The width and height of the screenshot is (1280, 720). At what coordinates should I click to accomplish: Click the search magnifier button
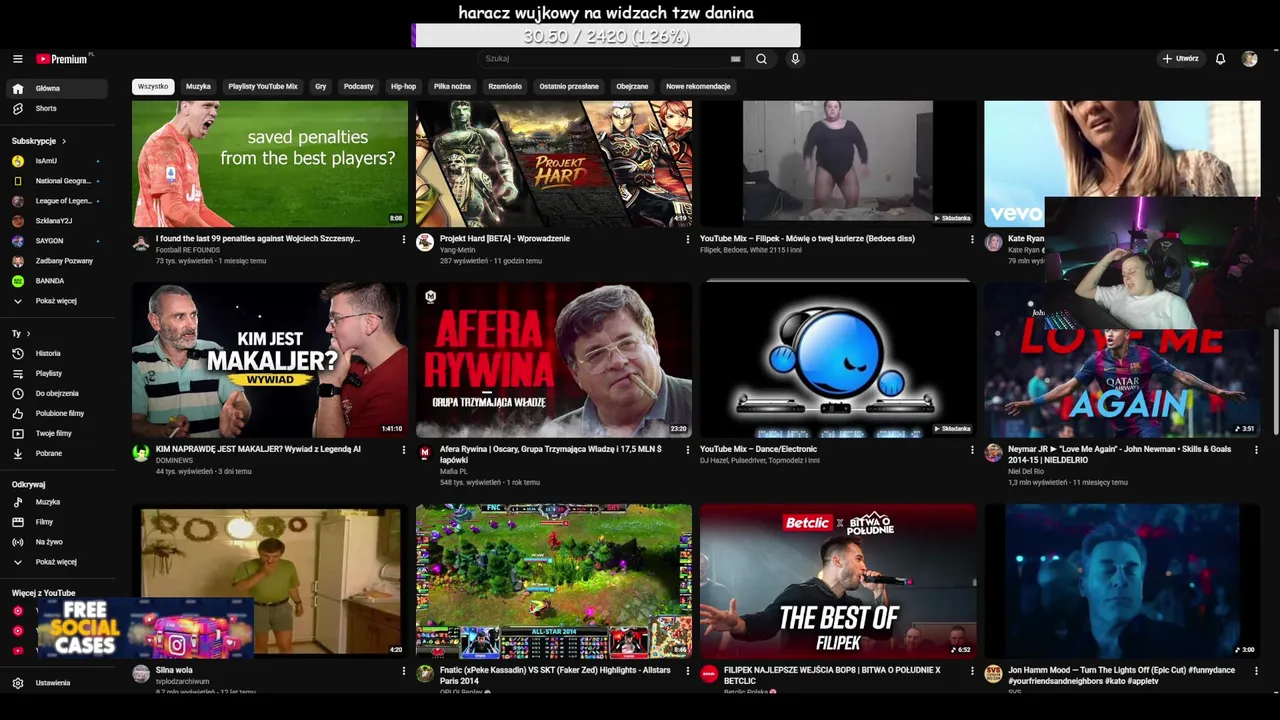coord(761,59)
